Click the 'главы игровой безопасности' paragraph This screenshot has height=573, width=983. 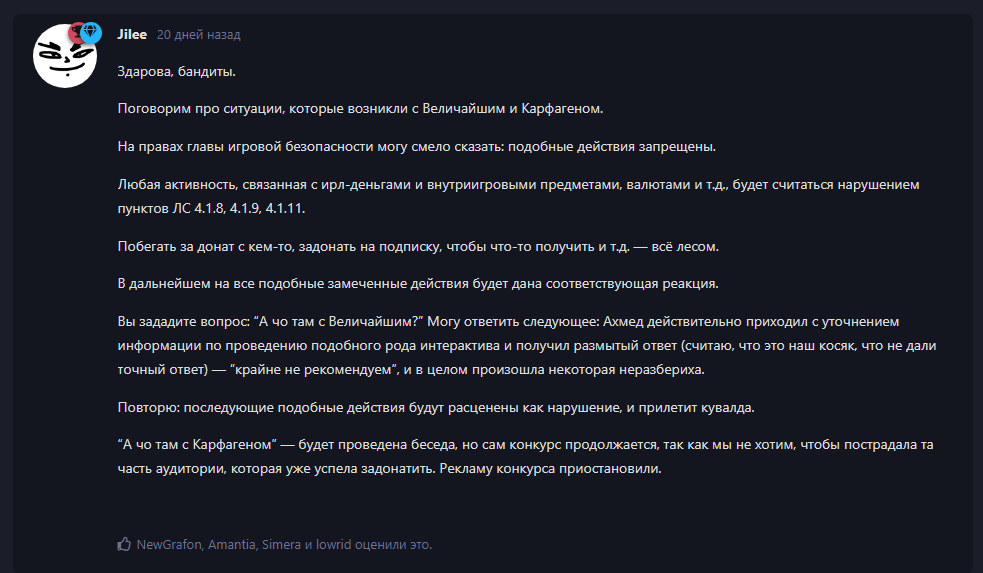click(x=417, y=147)
